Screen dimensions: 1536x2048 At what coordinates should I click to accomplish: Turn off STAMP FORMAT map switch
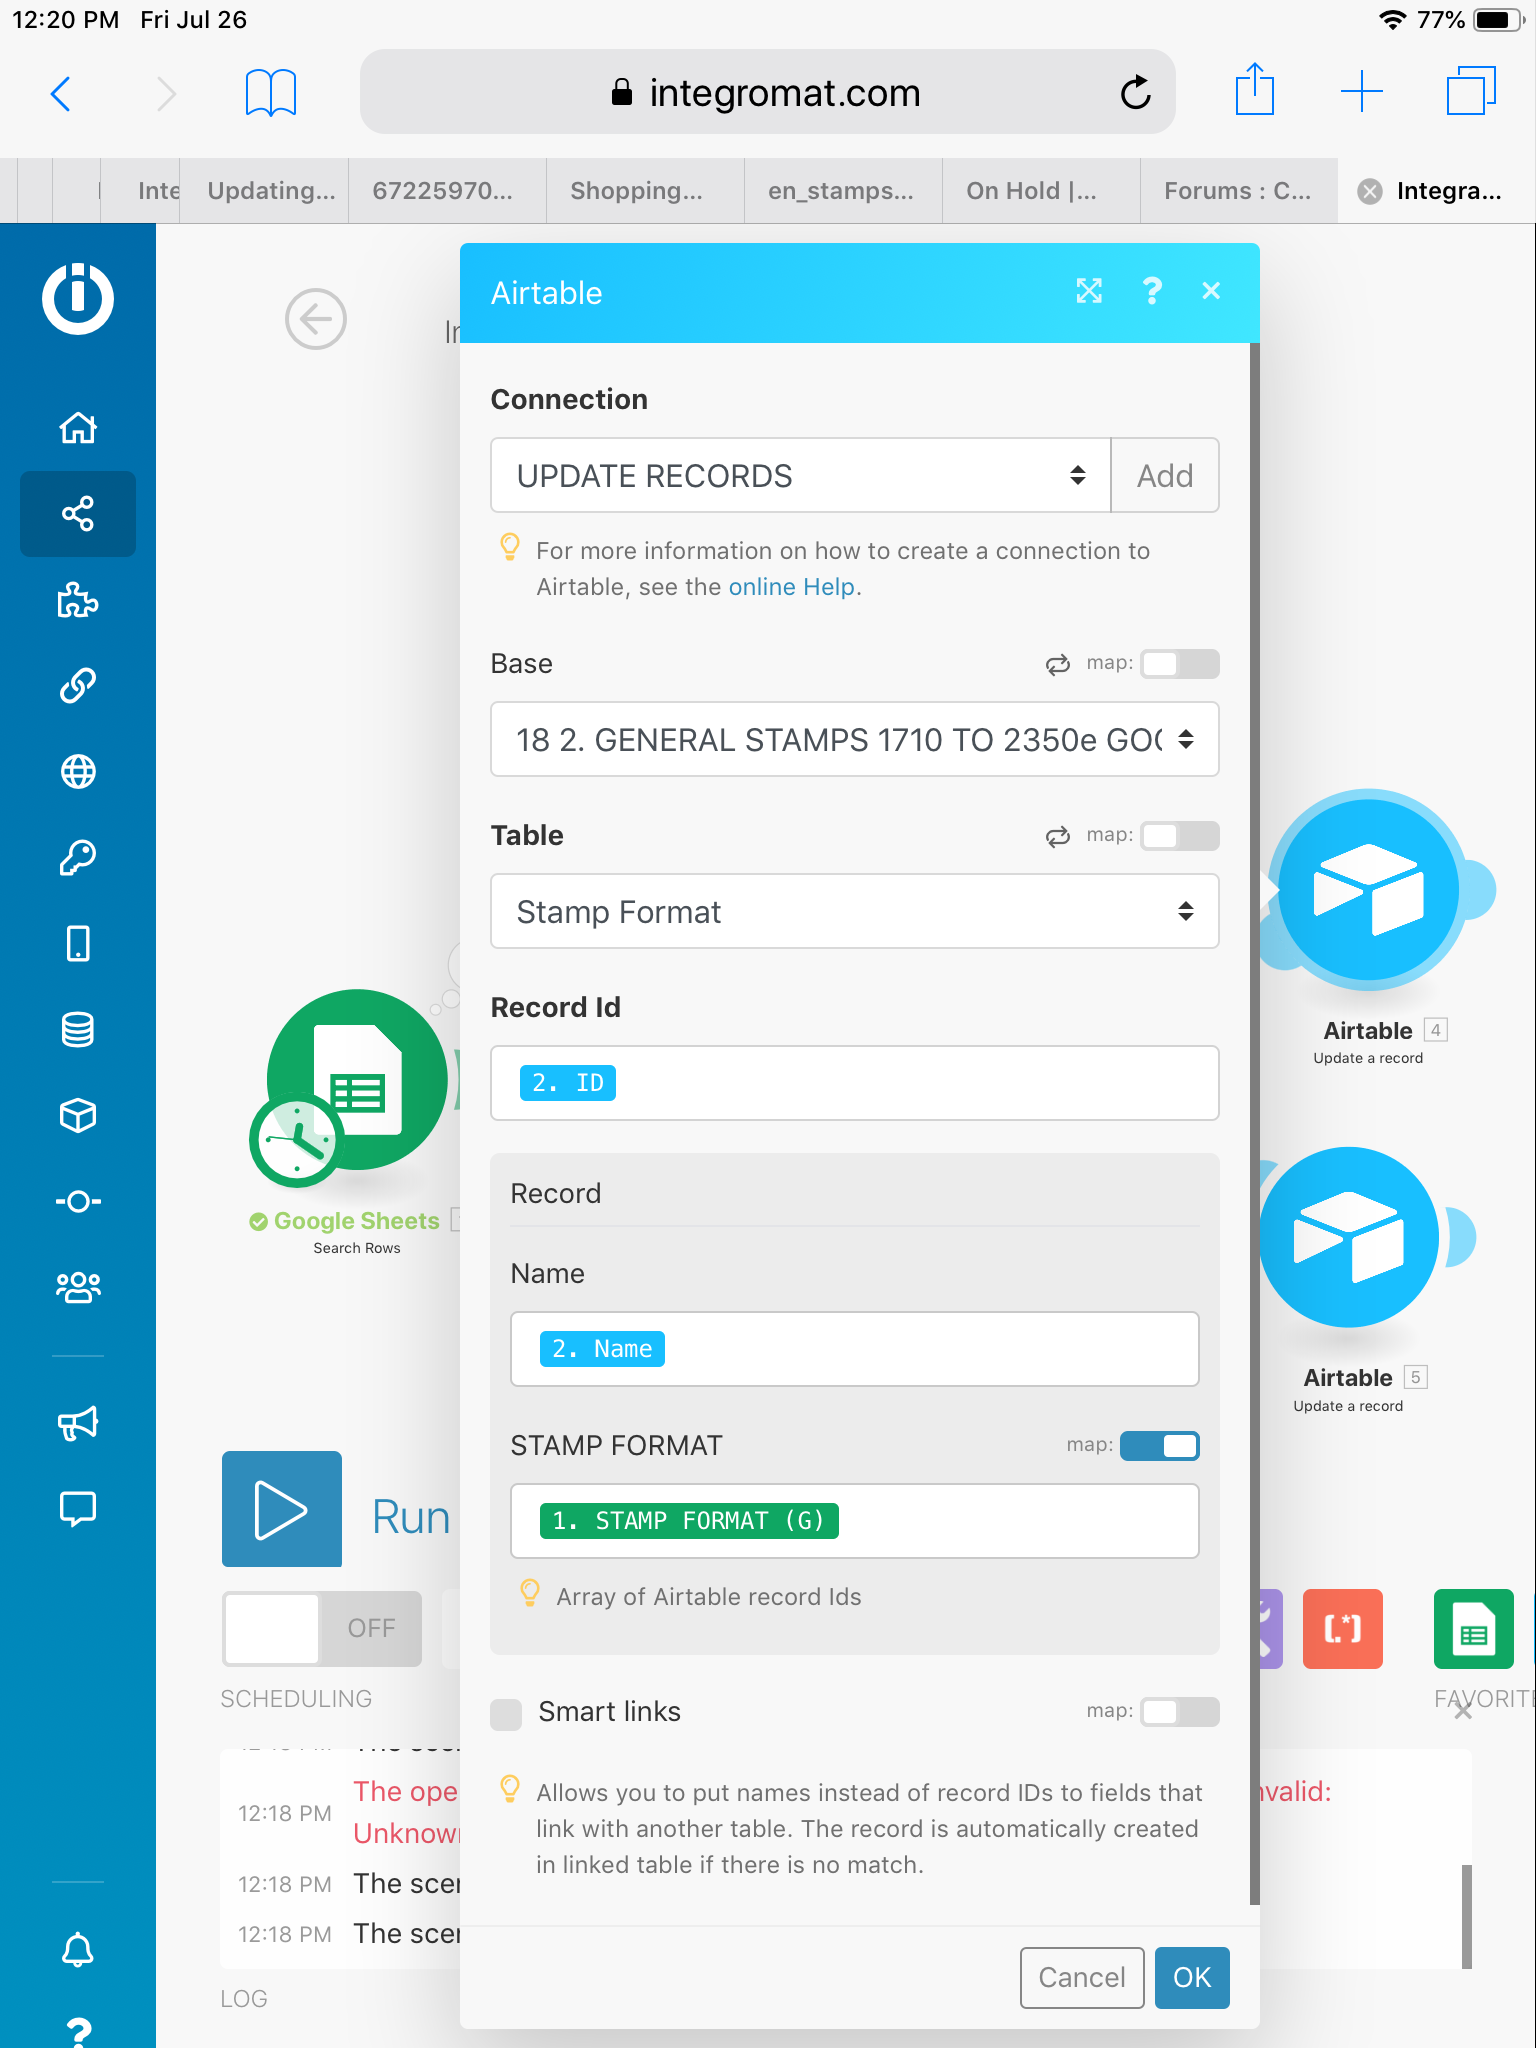(x=1160, y=1446)
